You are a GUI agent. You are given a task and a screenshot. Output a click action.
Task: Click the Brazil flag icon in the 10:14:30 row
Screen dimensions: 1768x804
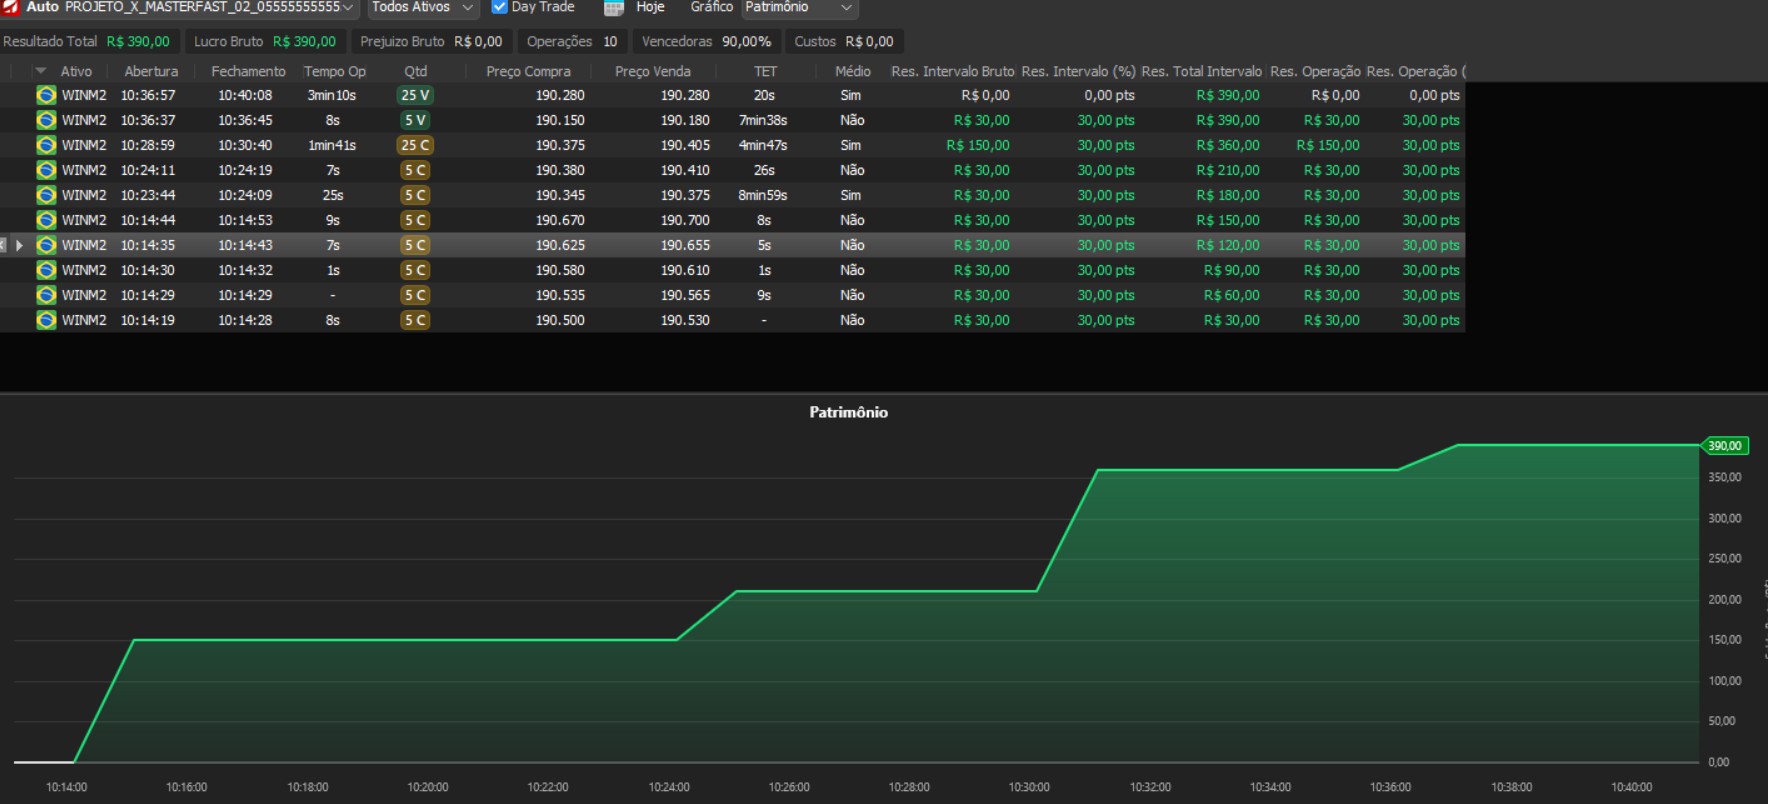[46, 270]
